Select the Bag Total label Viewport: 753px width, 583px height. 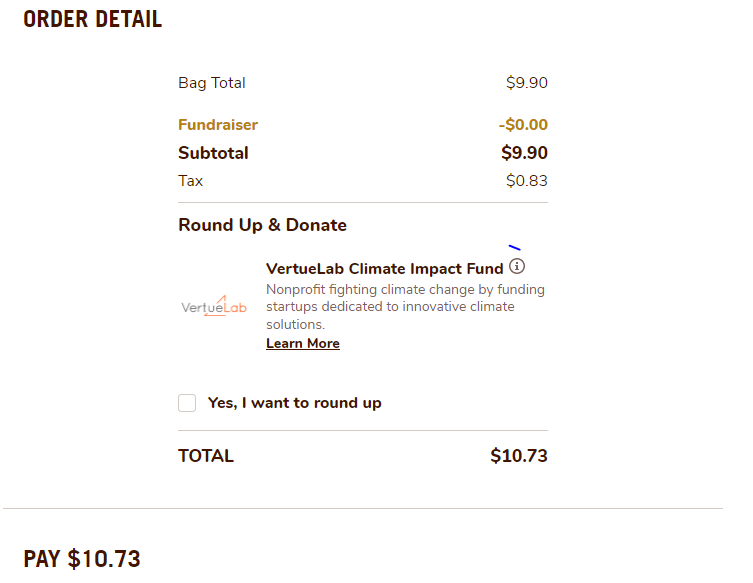211,83
